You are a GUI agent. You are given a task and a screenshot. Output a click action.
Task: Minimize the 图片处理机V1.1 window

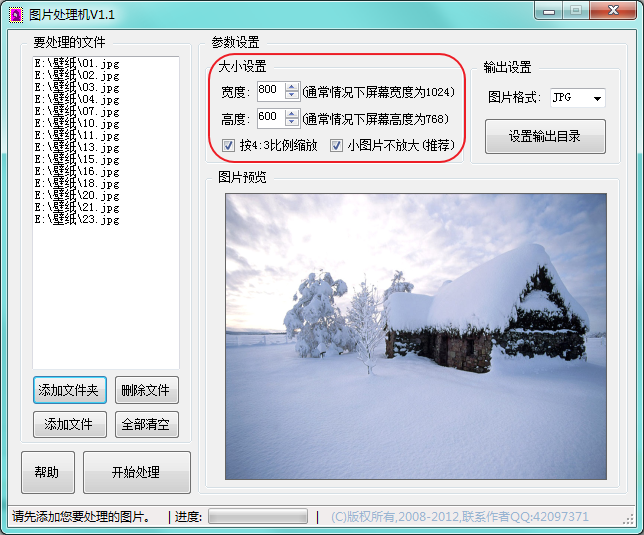[x=549, y=11]
